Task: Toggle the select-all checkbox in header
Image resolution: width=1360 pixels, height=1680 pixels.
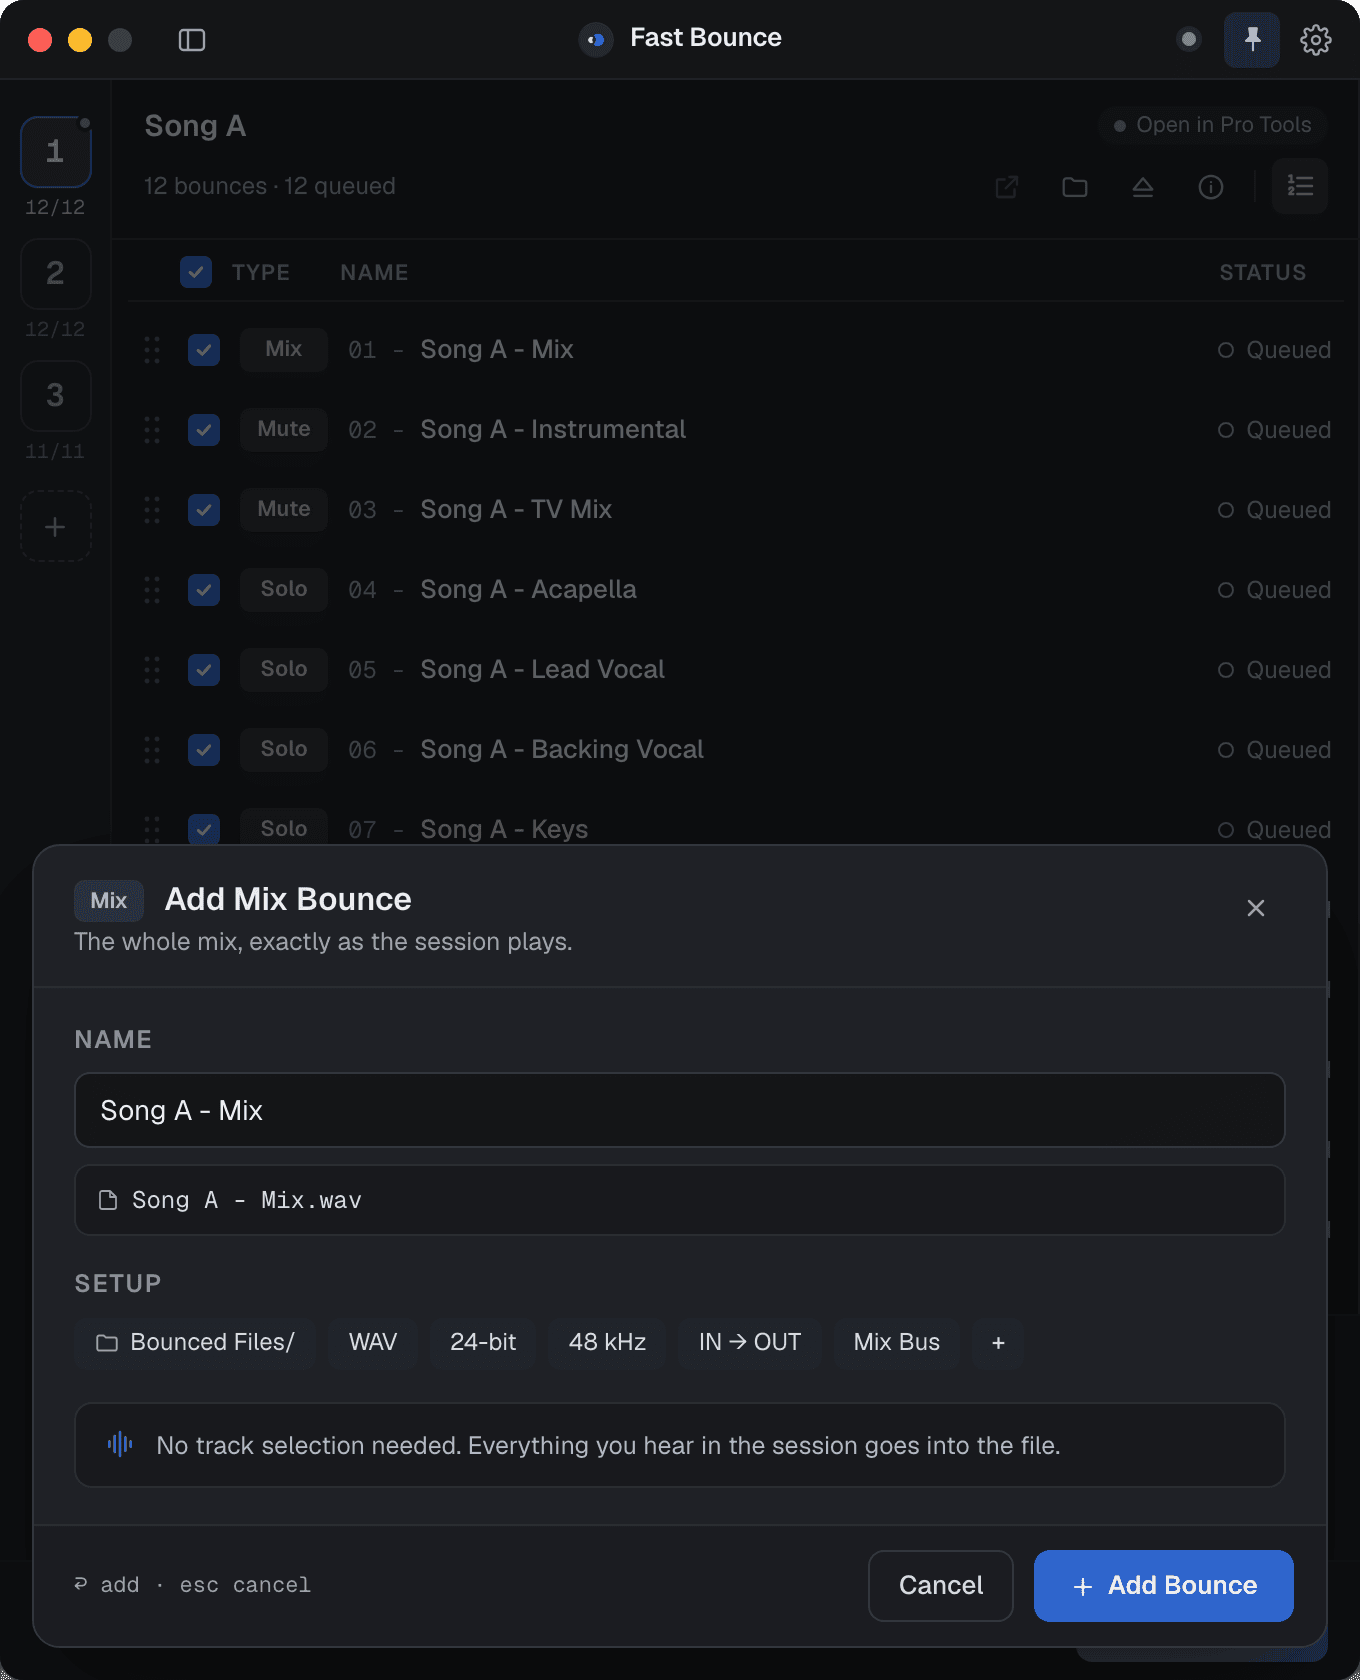Action: tap(196, 272)
